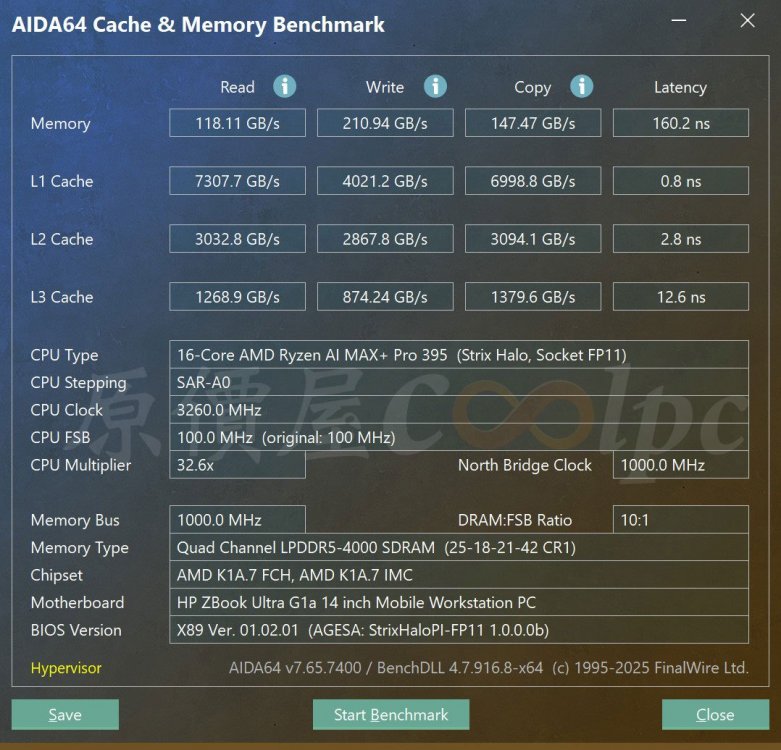Select L2 Cache Write value 2867.8 GB/s
781x750 pixels.
coord(385,239)
